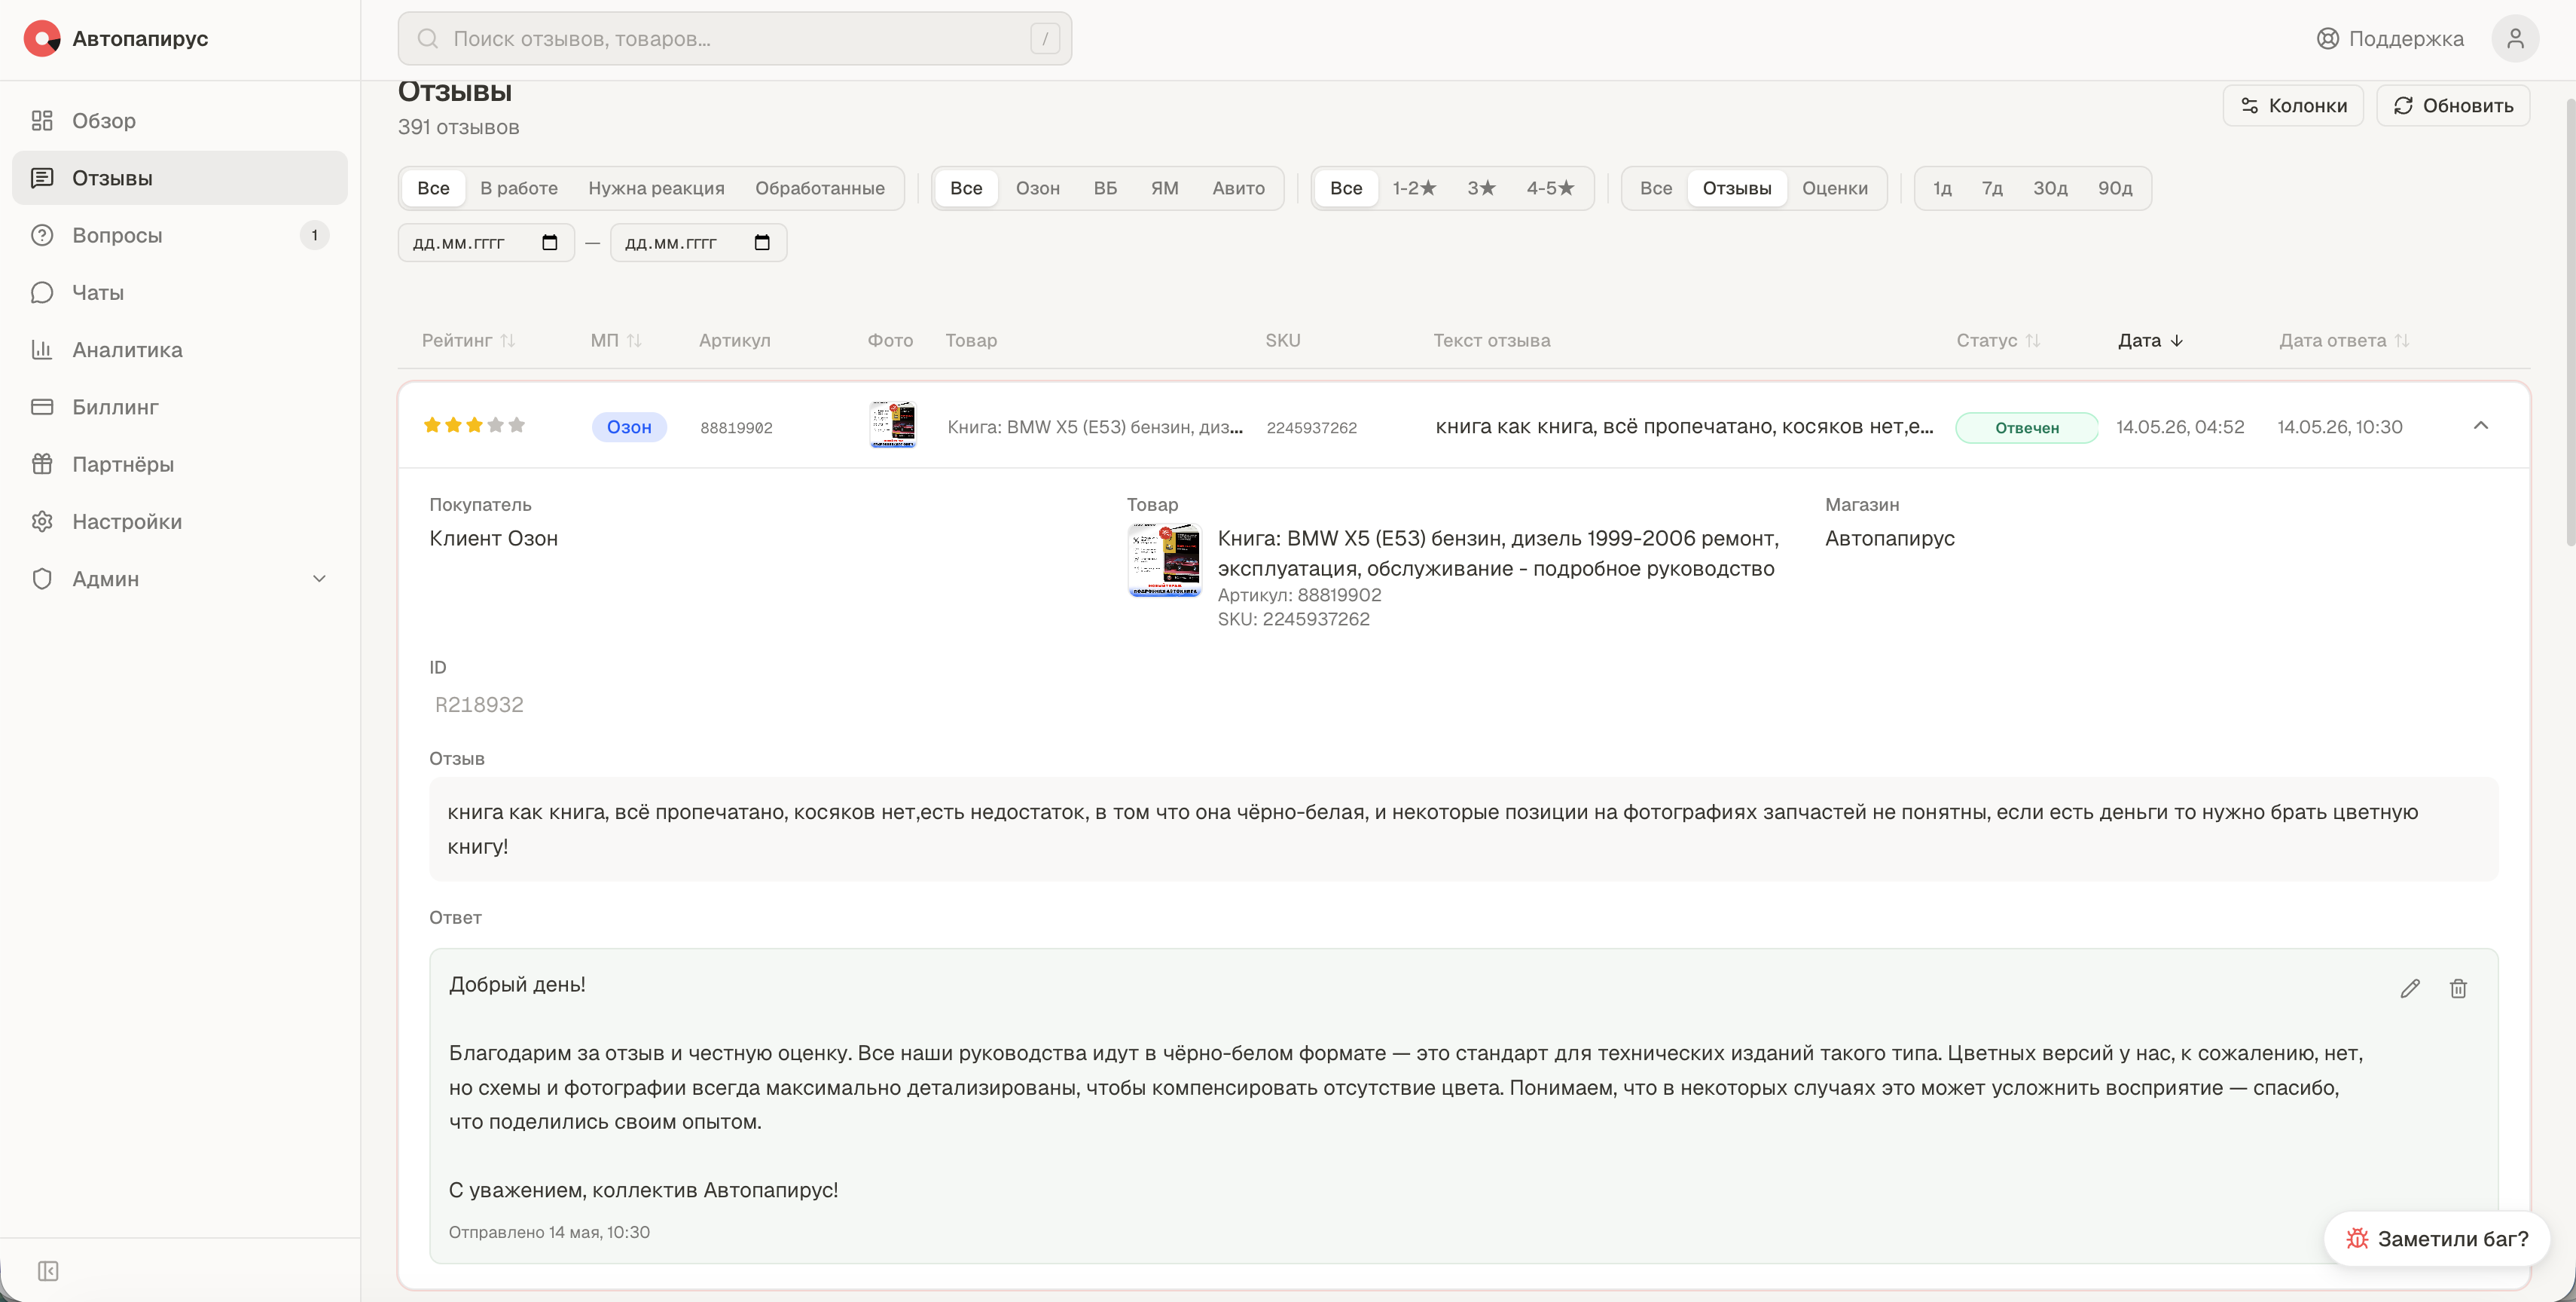Open Партнёры page

180,464
